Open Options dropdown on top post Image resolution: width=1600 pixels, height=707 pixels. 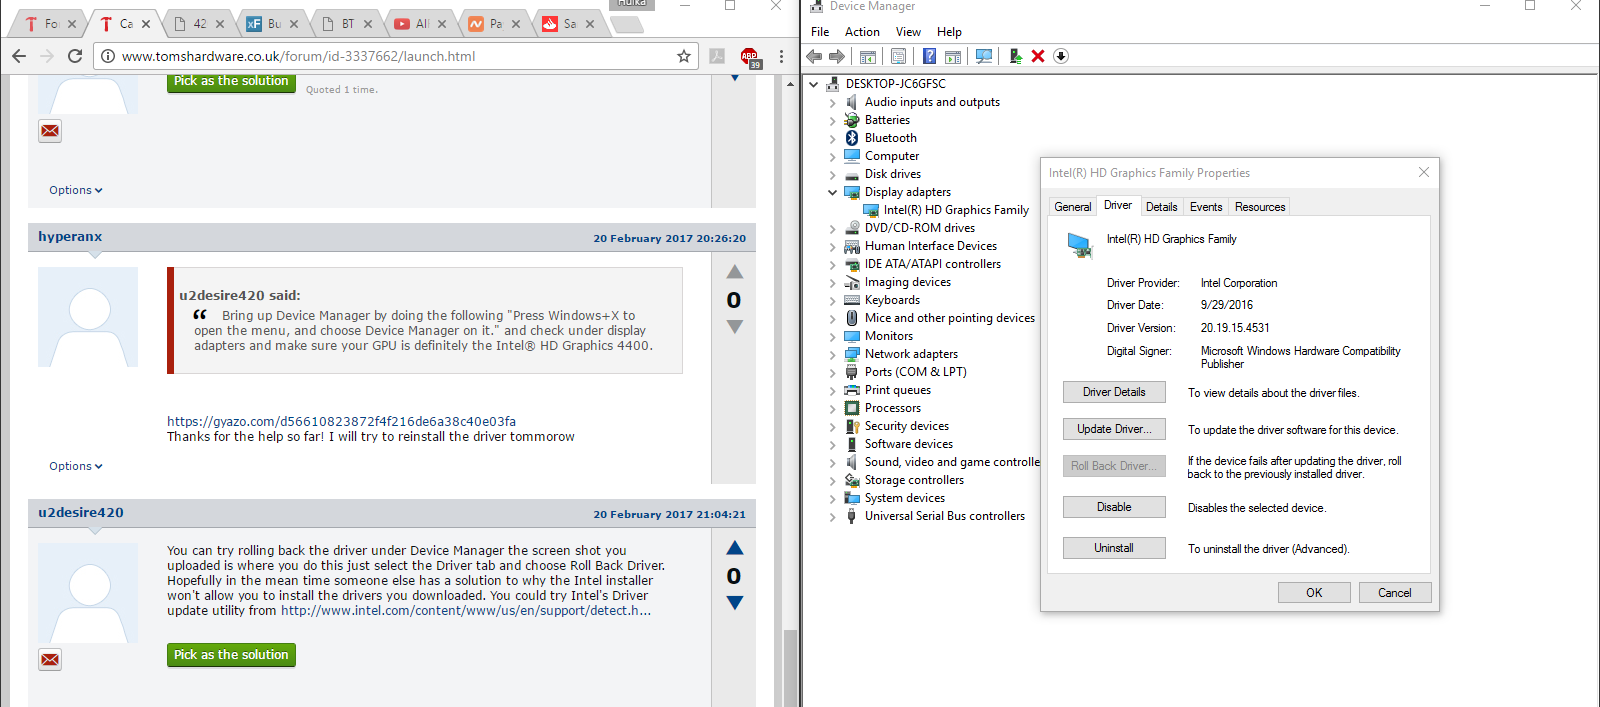76,190
